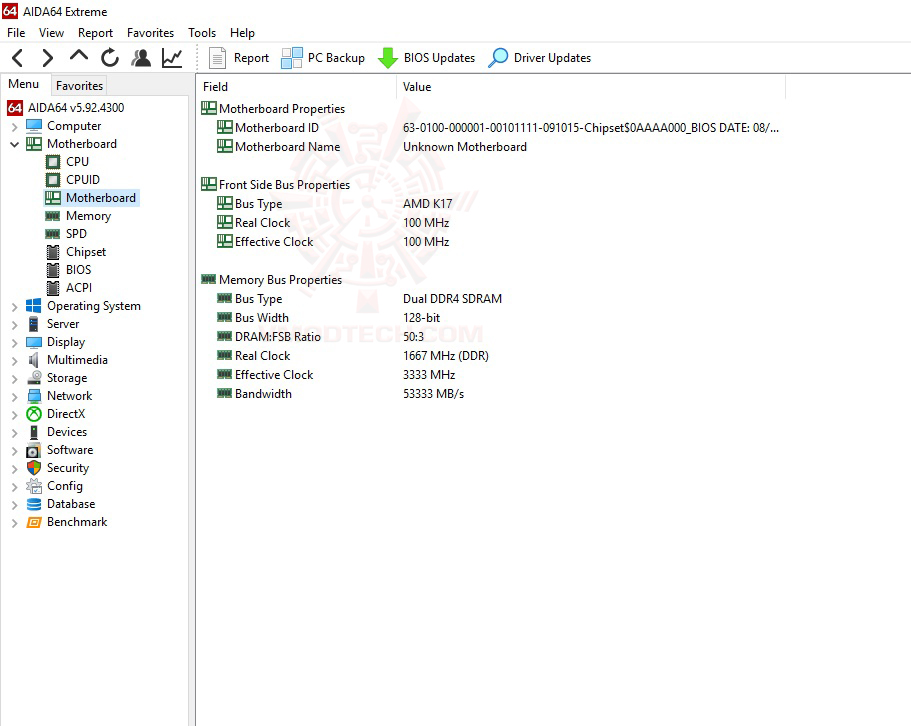Click the up-level arrow icon

pos(78,56)
